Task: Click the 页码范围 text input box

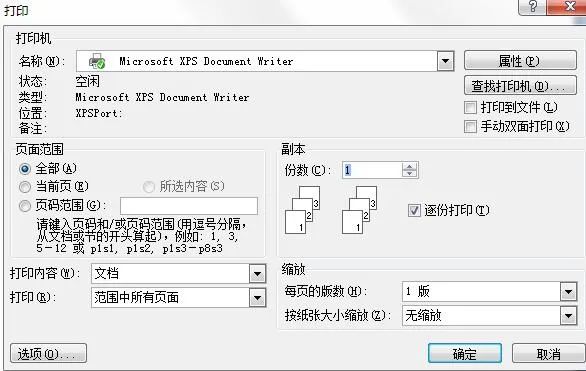Action: (x=189, y=206)
